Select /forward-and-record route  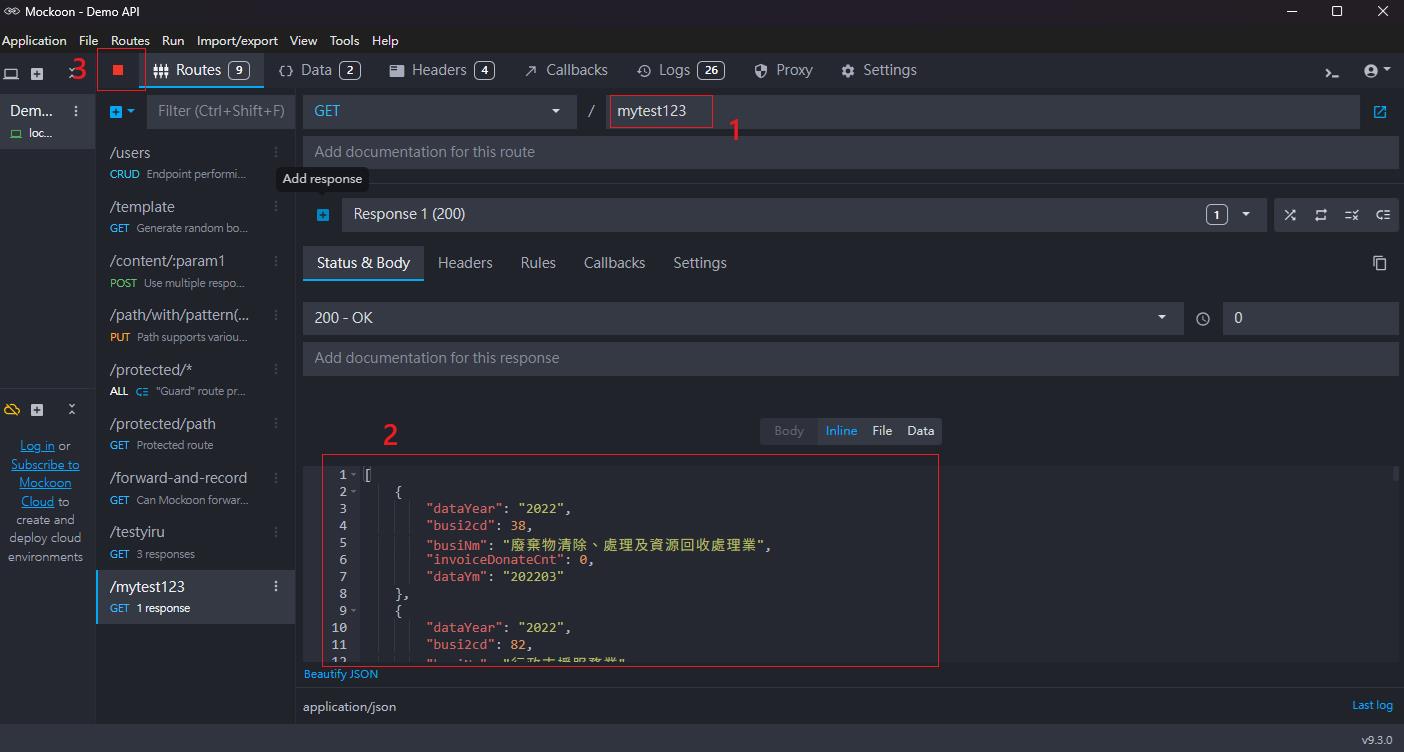click(x=195, y=488)
